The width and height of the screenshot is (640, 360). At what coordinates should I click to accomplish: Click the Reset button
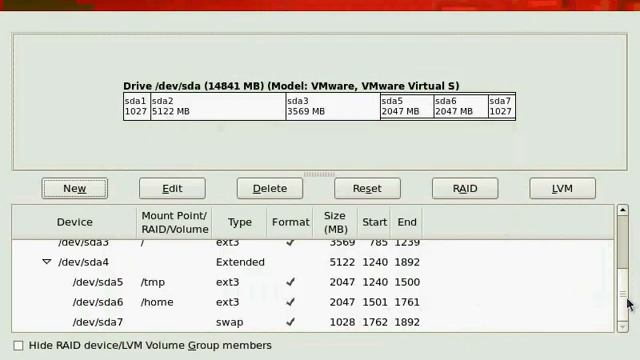367,189
